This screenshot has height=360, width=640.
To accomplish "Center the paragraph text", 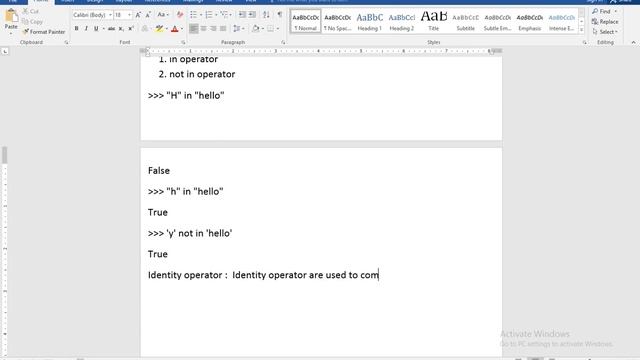I will tap(203, 29).
